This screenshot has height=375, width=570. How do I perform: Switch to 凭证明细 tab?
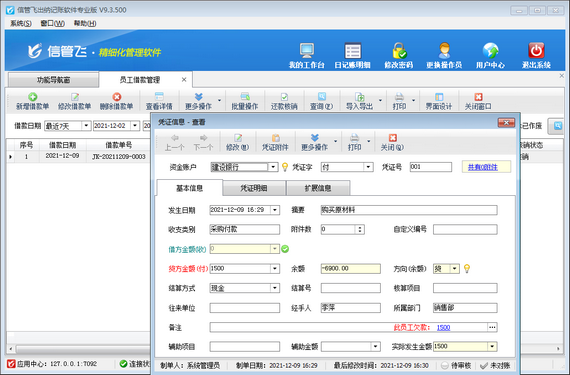click(254, 188)
